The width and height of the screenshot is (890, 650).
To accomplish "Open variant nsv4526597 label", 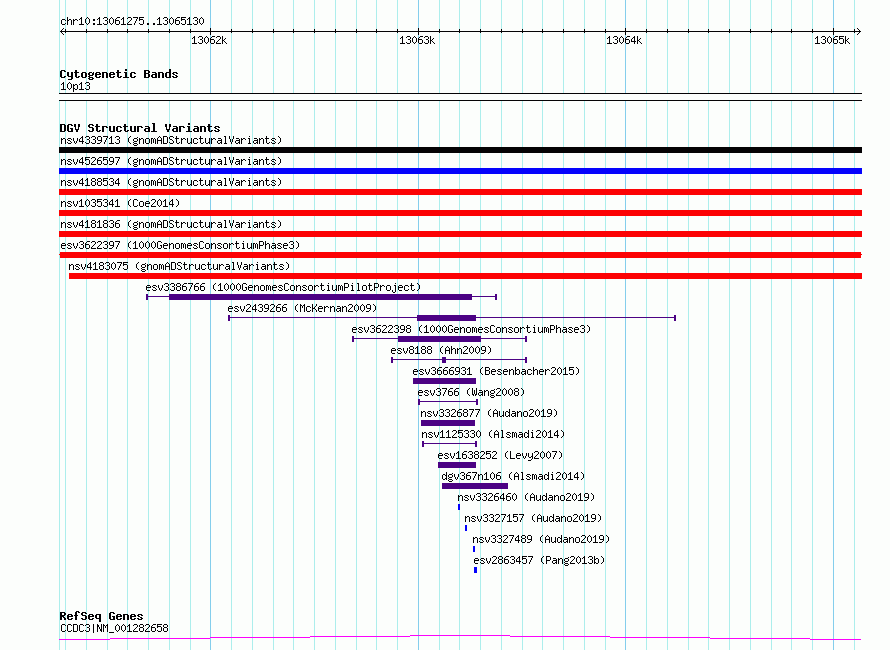I will pyautogui.click(x=171, y=161).
